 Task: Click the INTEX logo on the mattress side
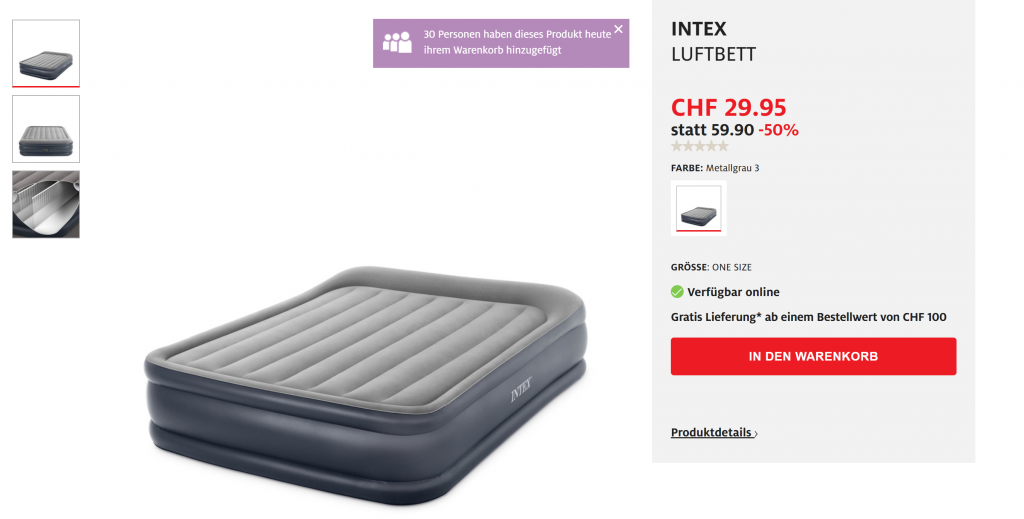(521, 390)
